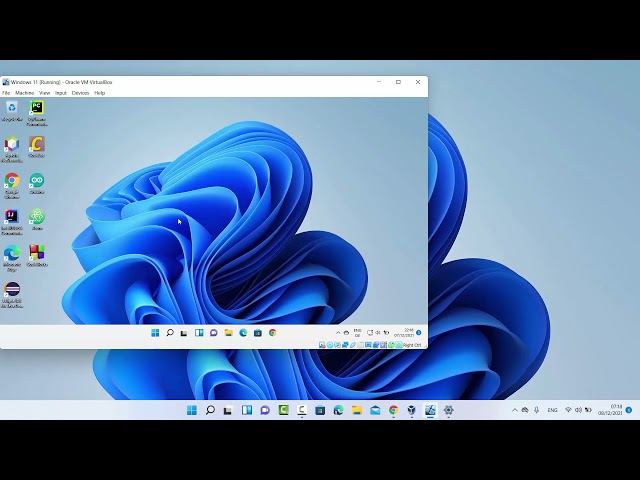This screenshot has height=480, width=640.
Task: Switch to running Windows 11 VM taskbar item
Action: coord(430,410)
